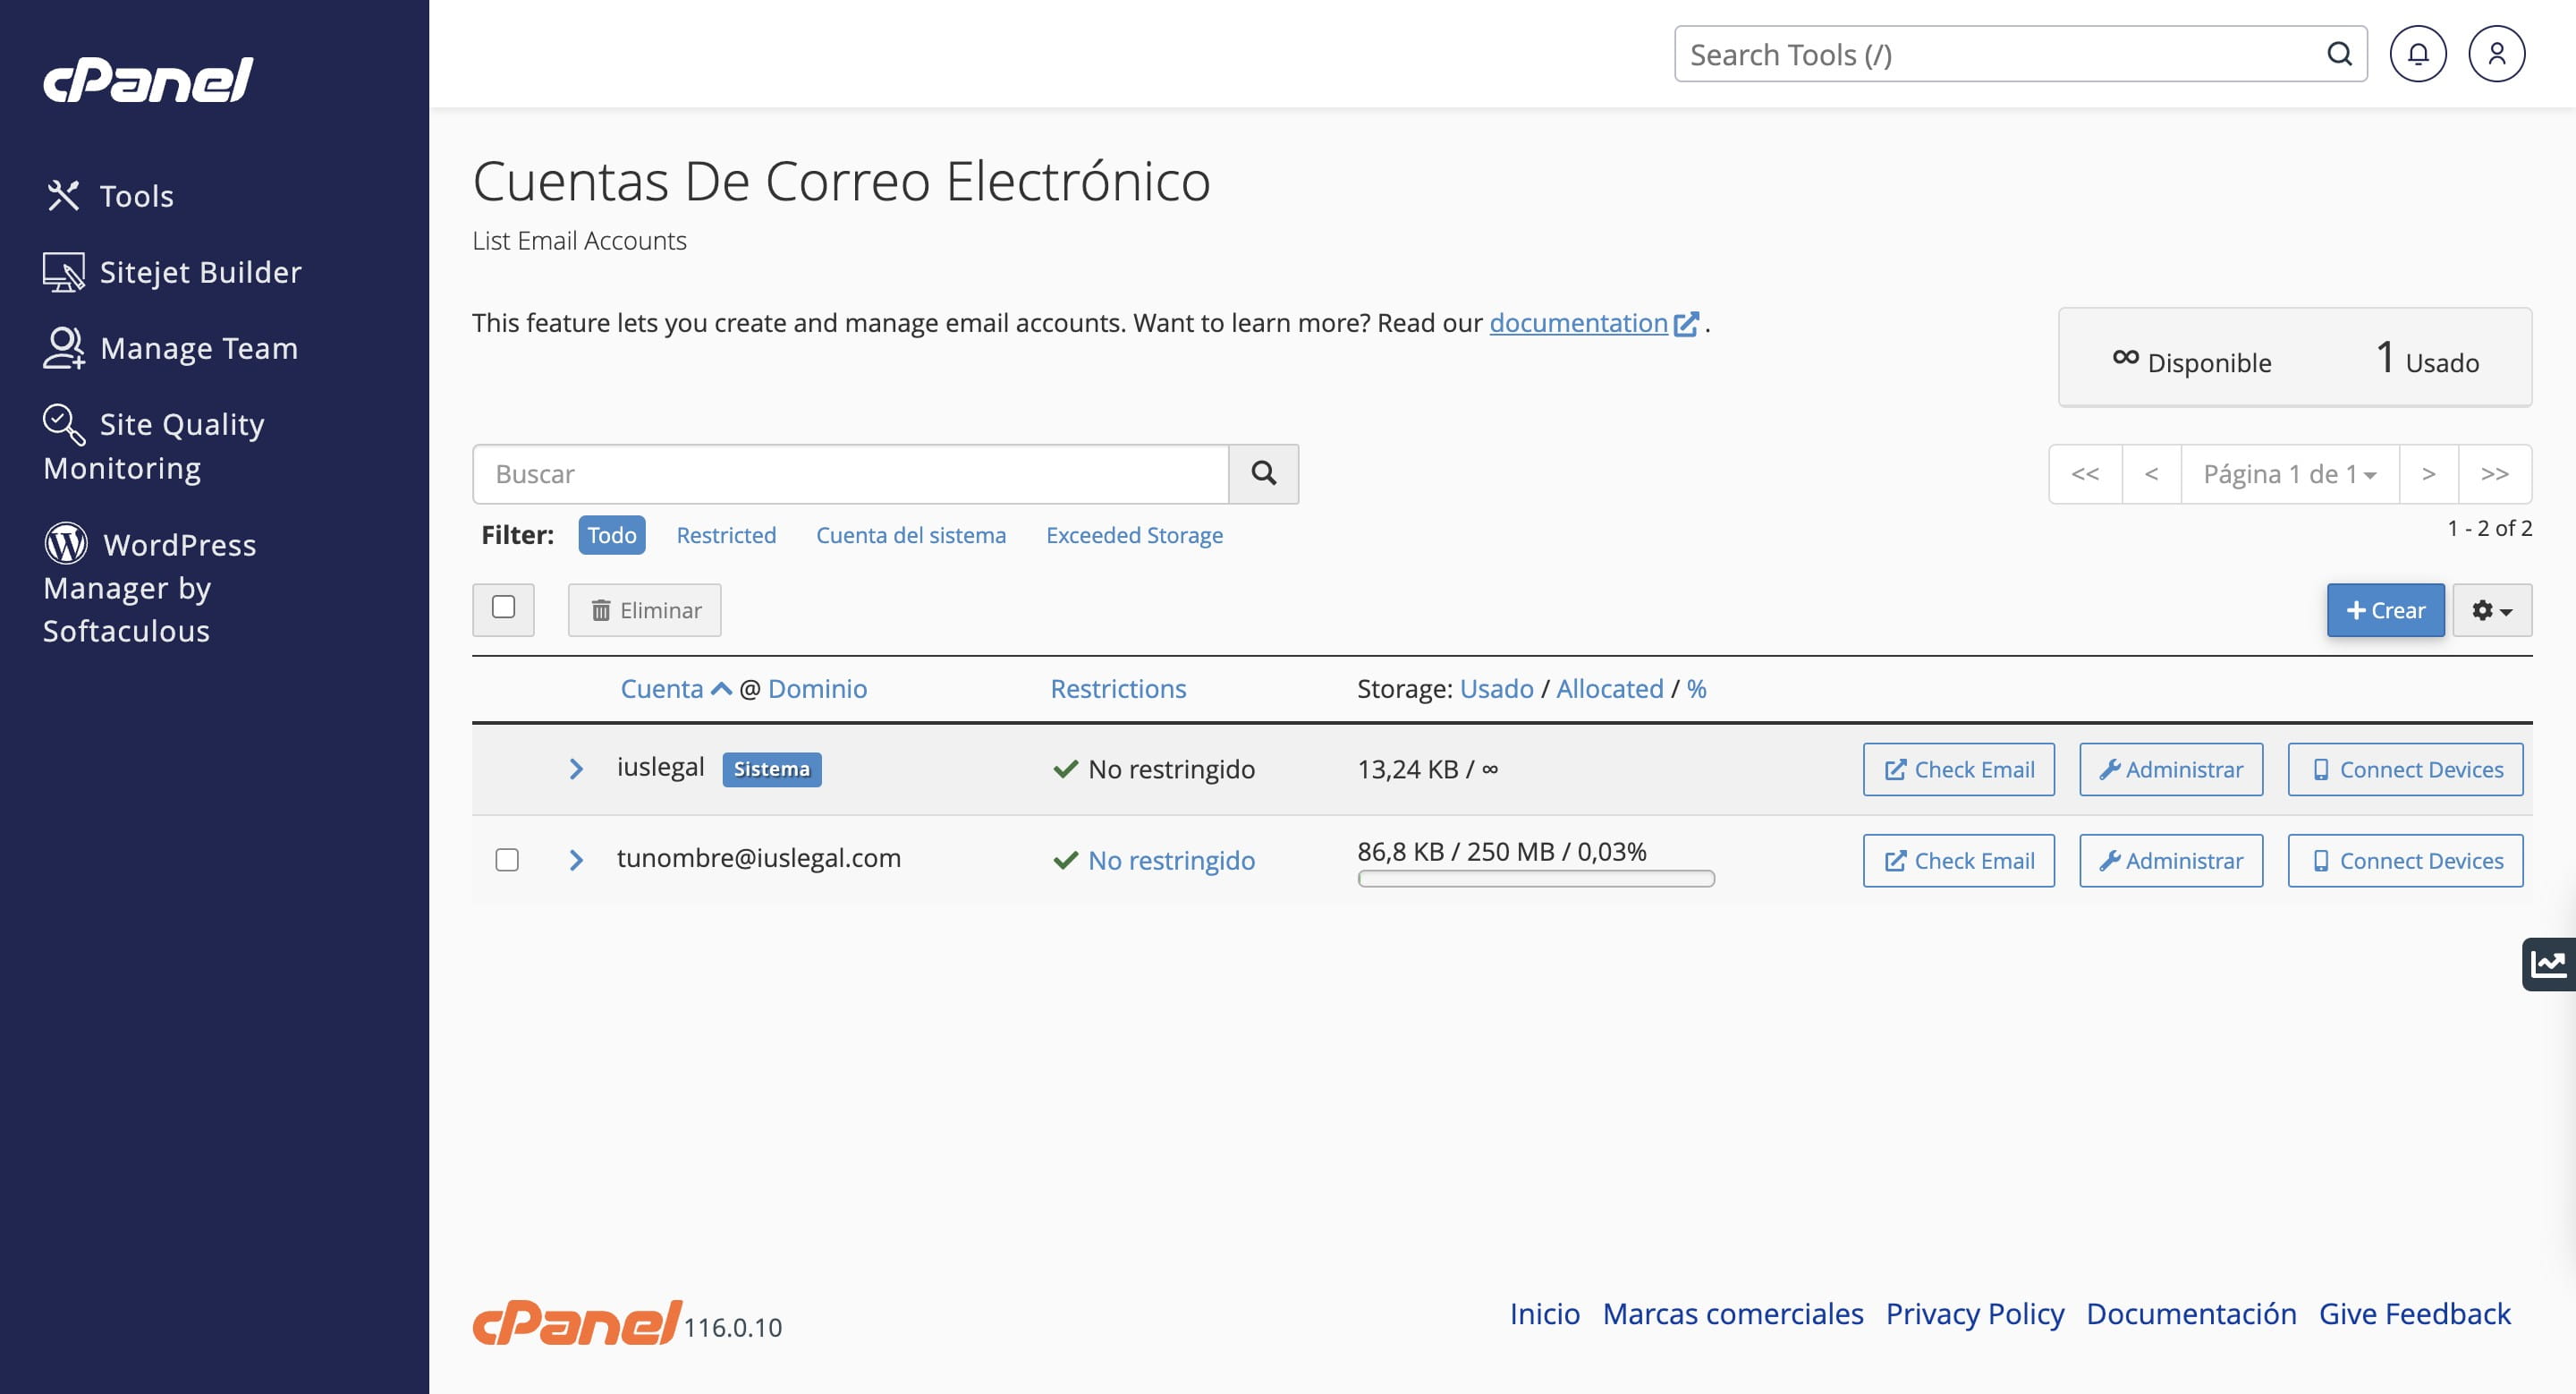Image resolution: width=2576 pixels, height=1394 pixels.
Task: Click the statistics chart side tab icon
Action: point(2548,964)
